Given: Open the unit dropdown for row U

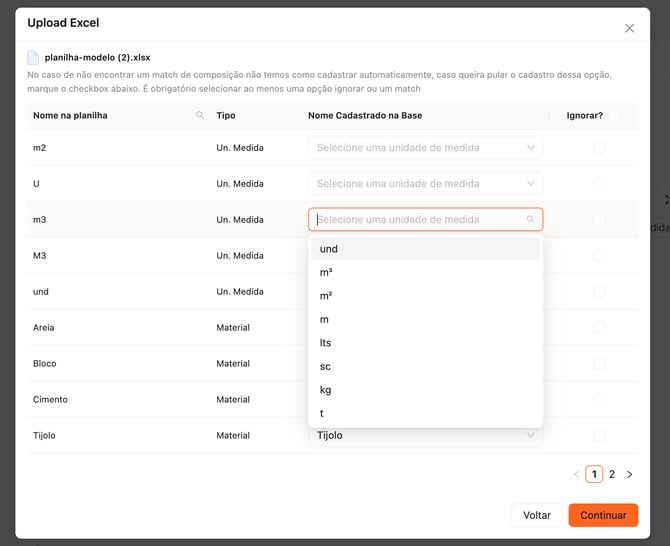Looking at the screenshot, I should pos(425,184).
